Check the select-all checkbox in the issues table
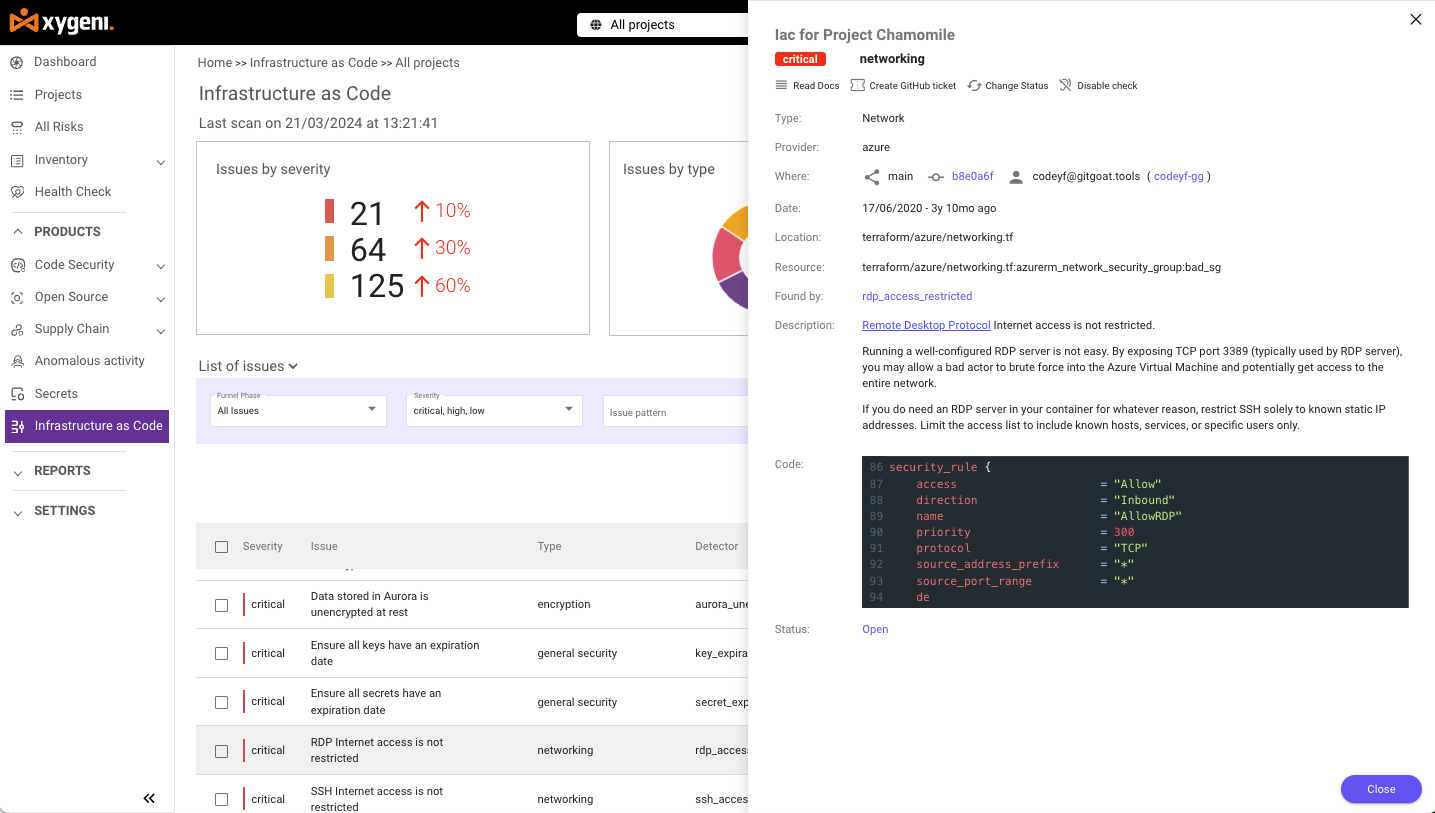This screenshot has height=813, width=1435. pyautogui.click(x=221, y=546)
